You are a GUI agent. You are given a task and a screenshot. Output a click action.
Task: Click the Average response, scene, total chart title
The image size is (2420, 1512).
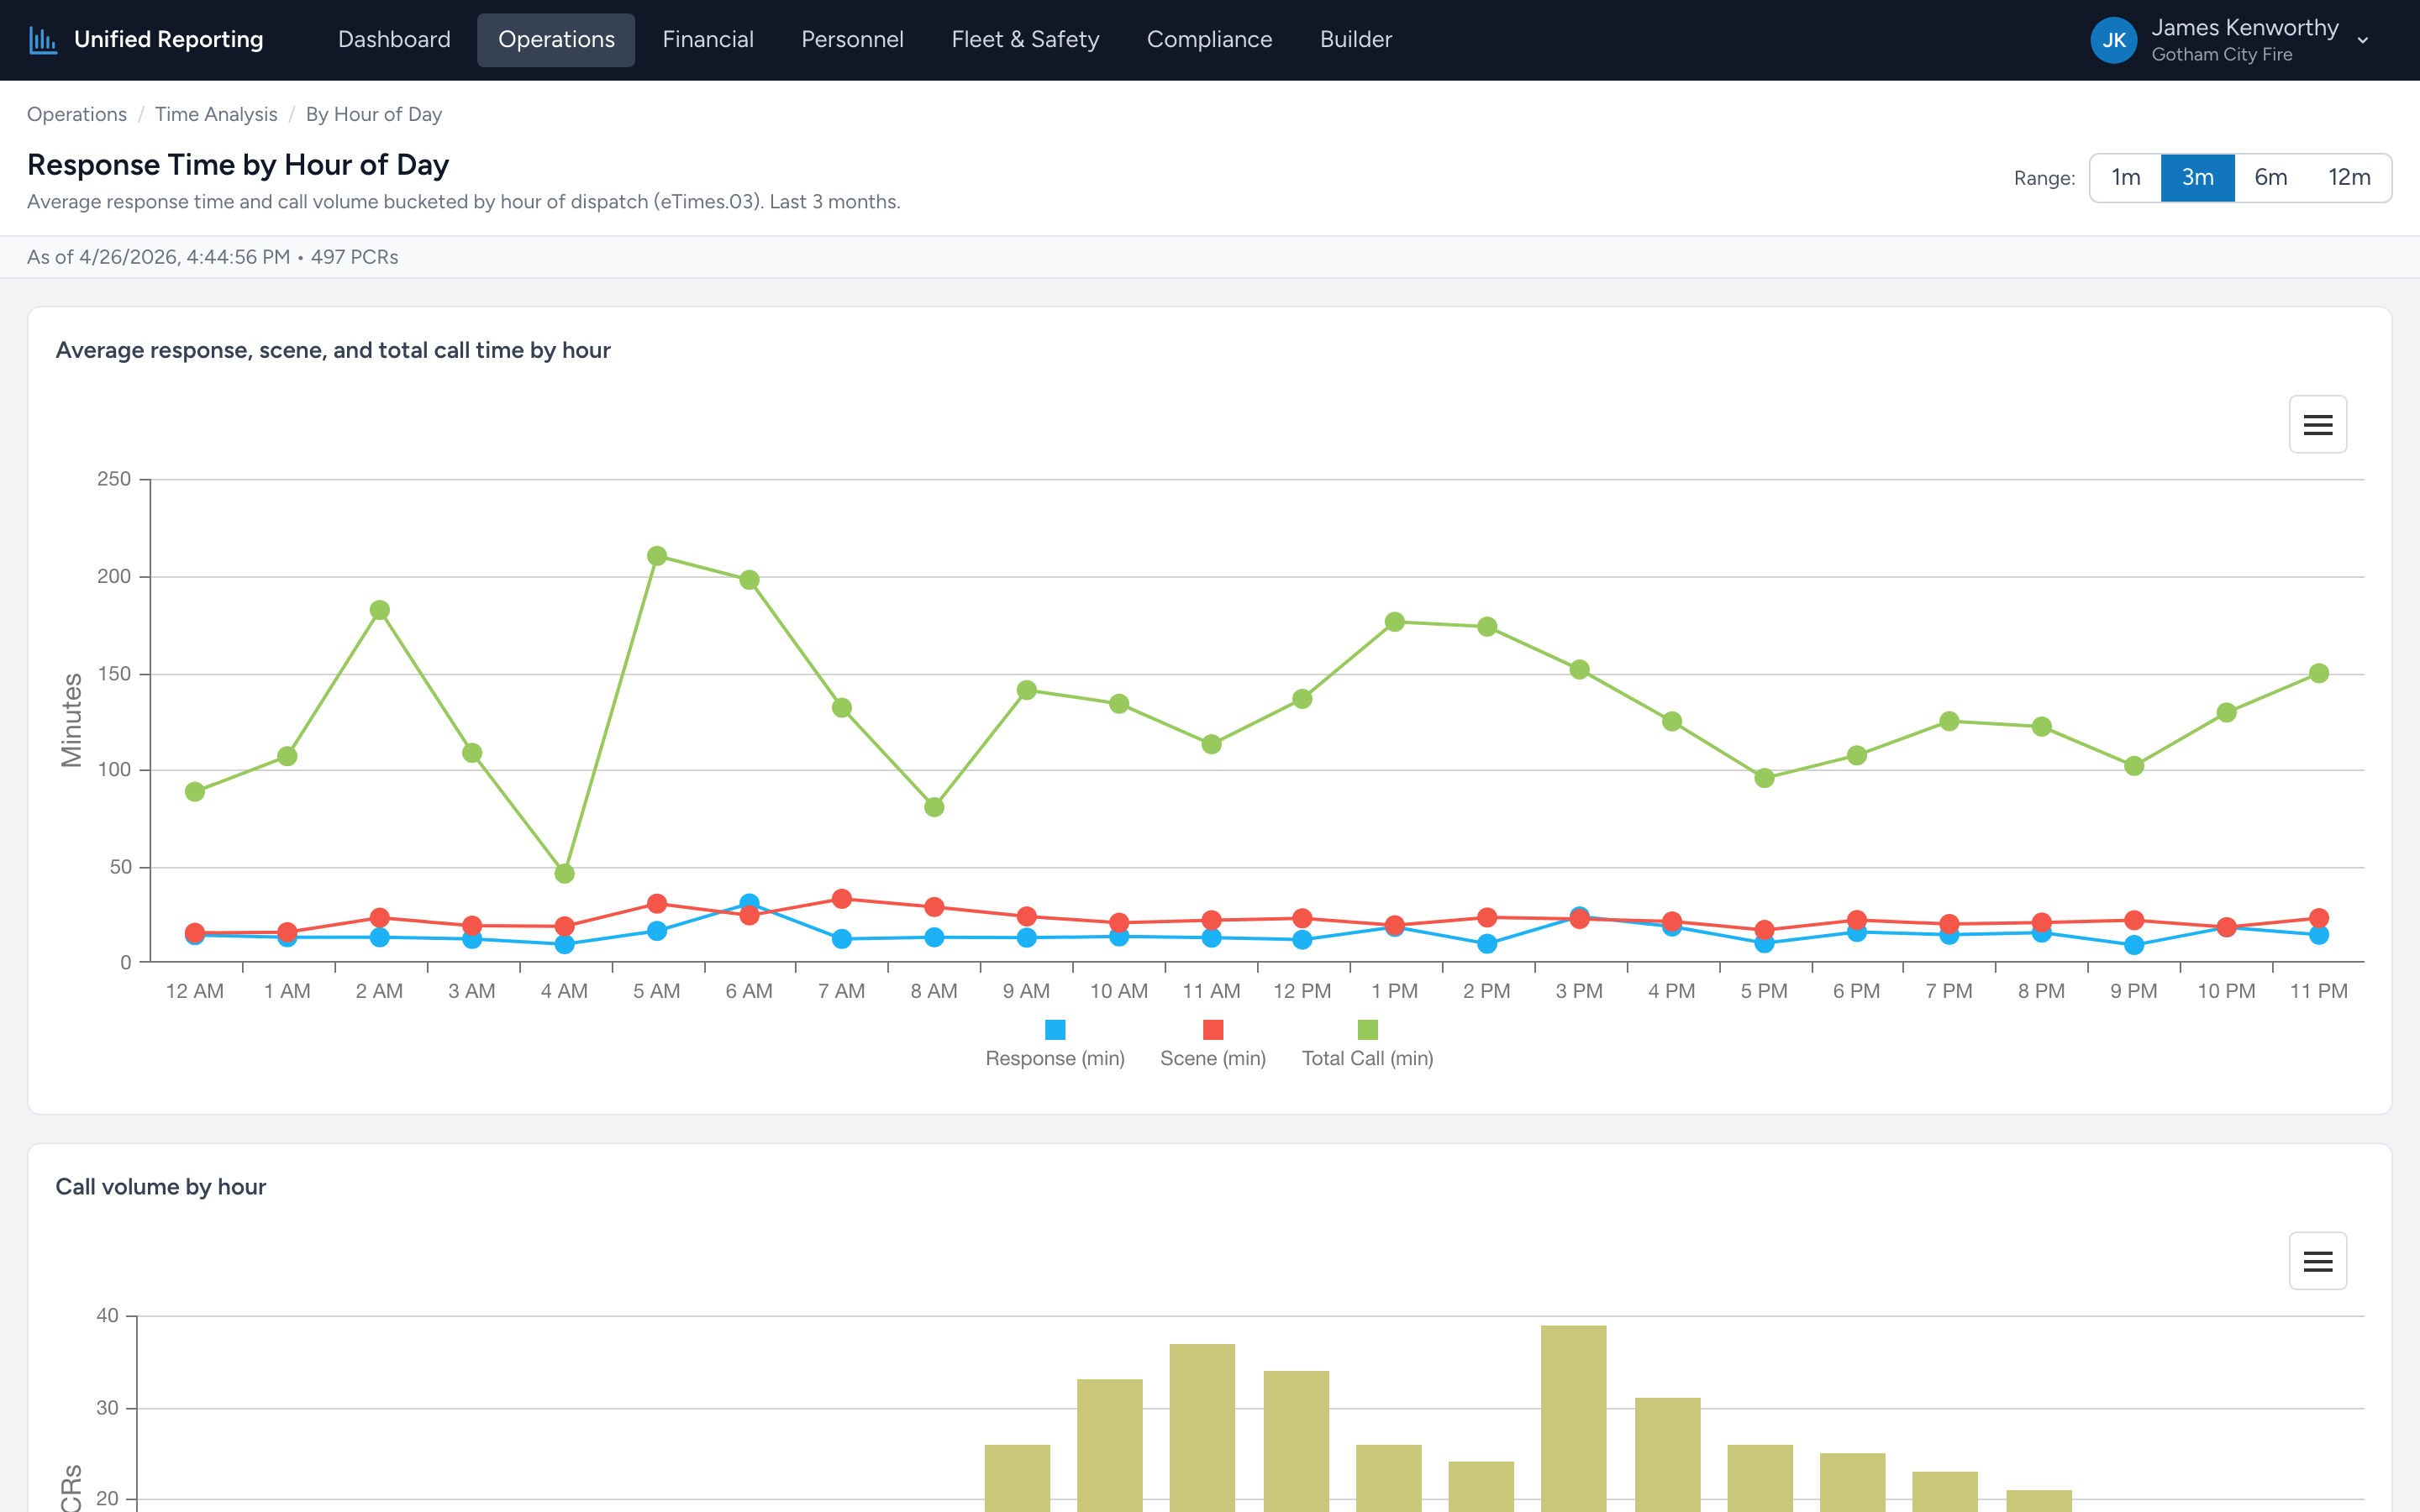tap(333, 351)
